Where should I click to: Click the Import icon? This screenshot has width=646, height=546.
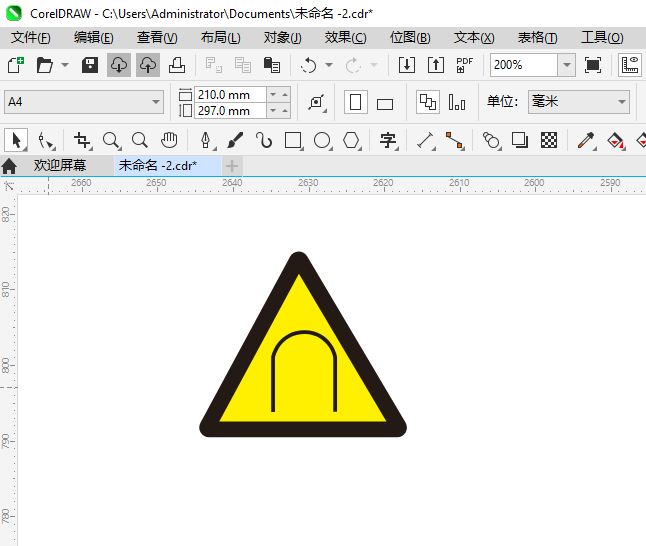[407, 65]
